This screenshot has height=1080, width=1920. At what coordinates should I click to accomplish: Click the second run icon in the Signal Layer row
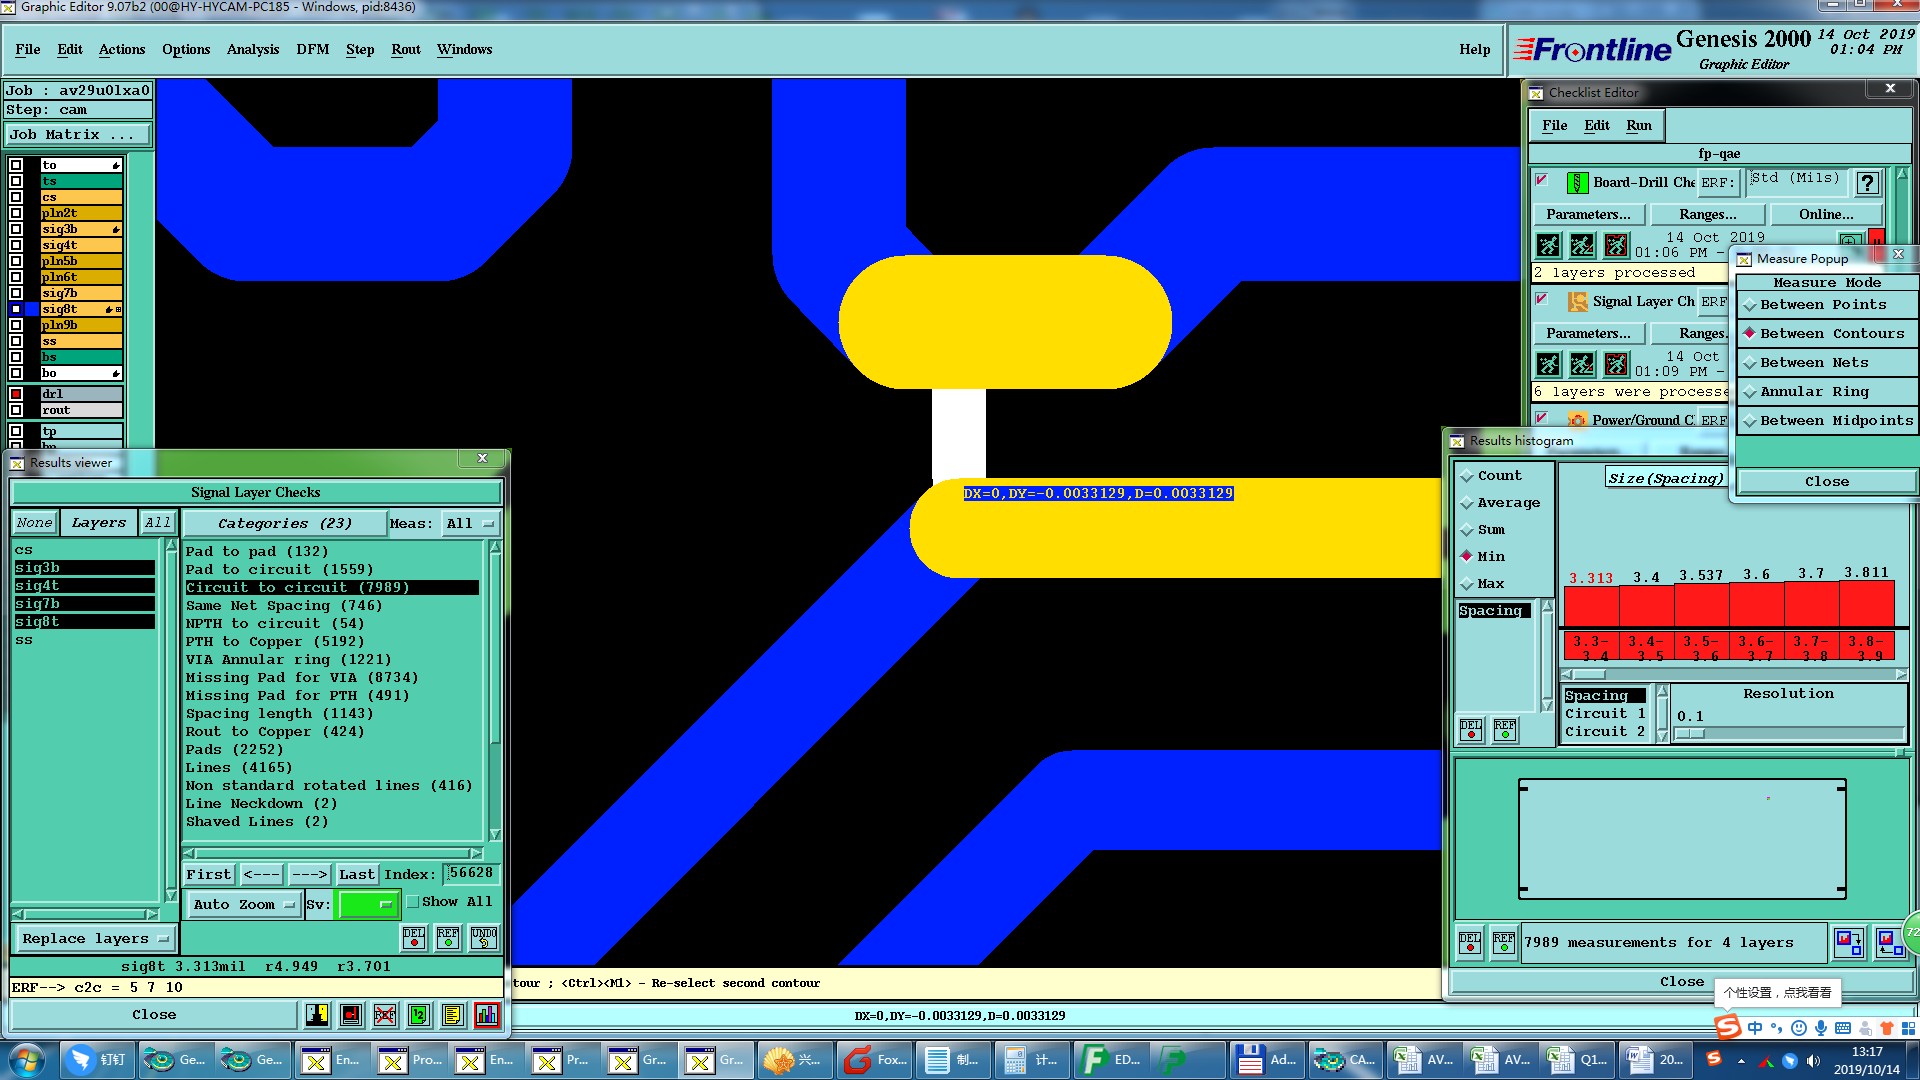(1582, 364)
